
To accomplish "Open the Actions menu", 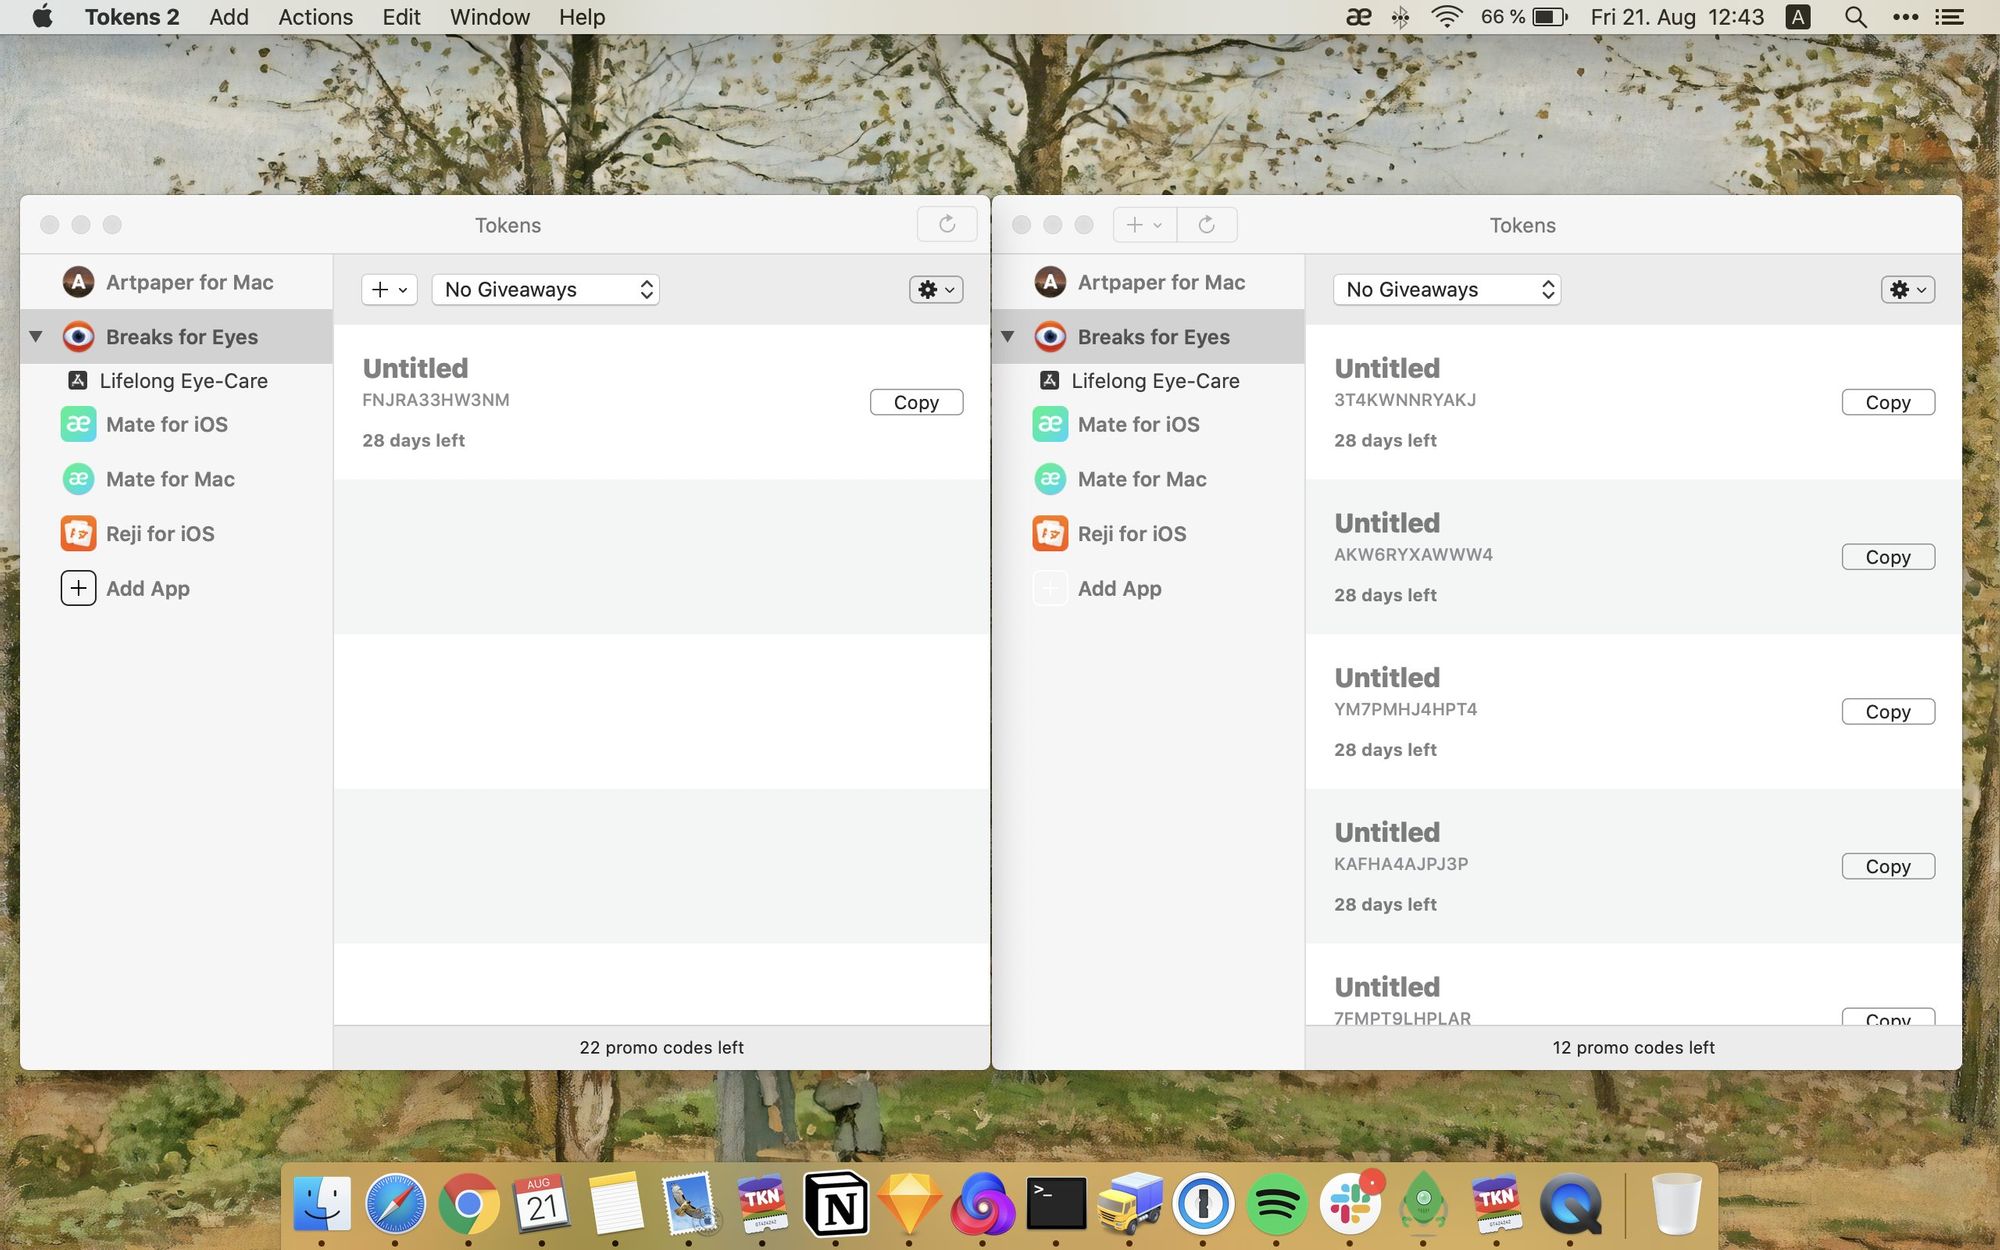I will click(315, 17).
